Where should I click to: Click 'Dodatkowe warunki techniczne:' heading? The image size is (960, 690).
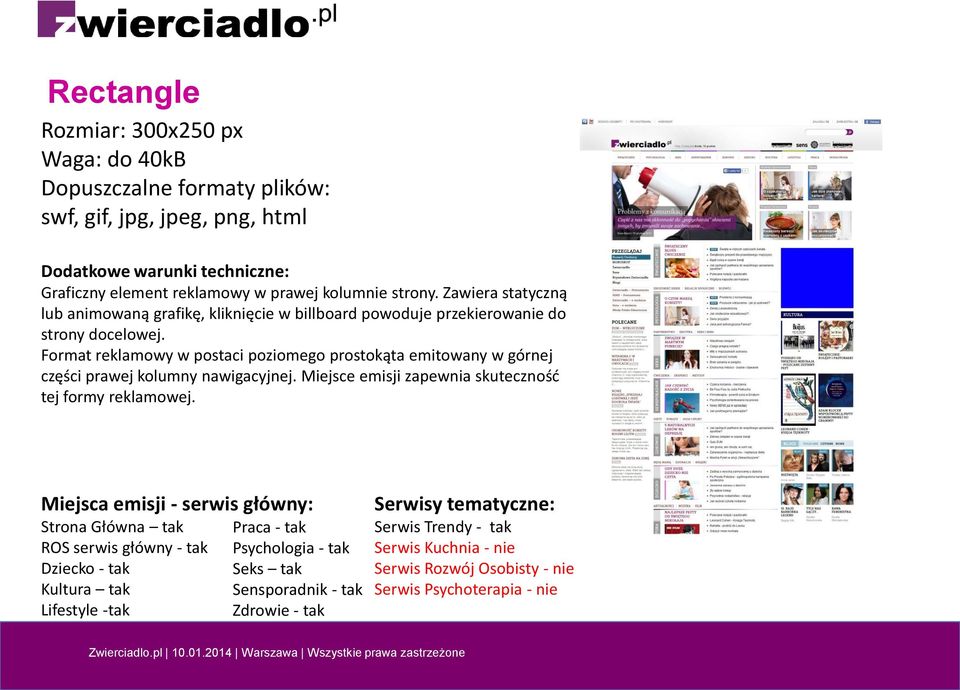coord(165,271)
